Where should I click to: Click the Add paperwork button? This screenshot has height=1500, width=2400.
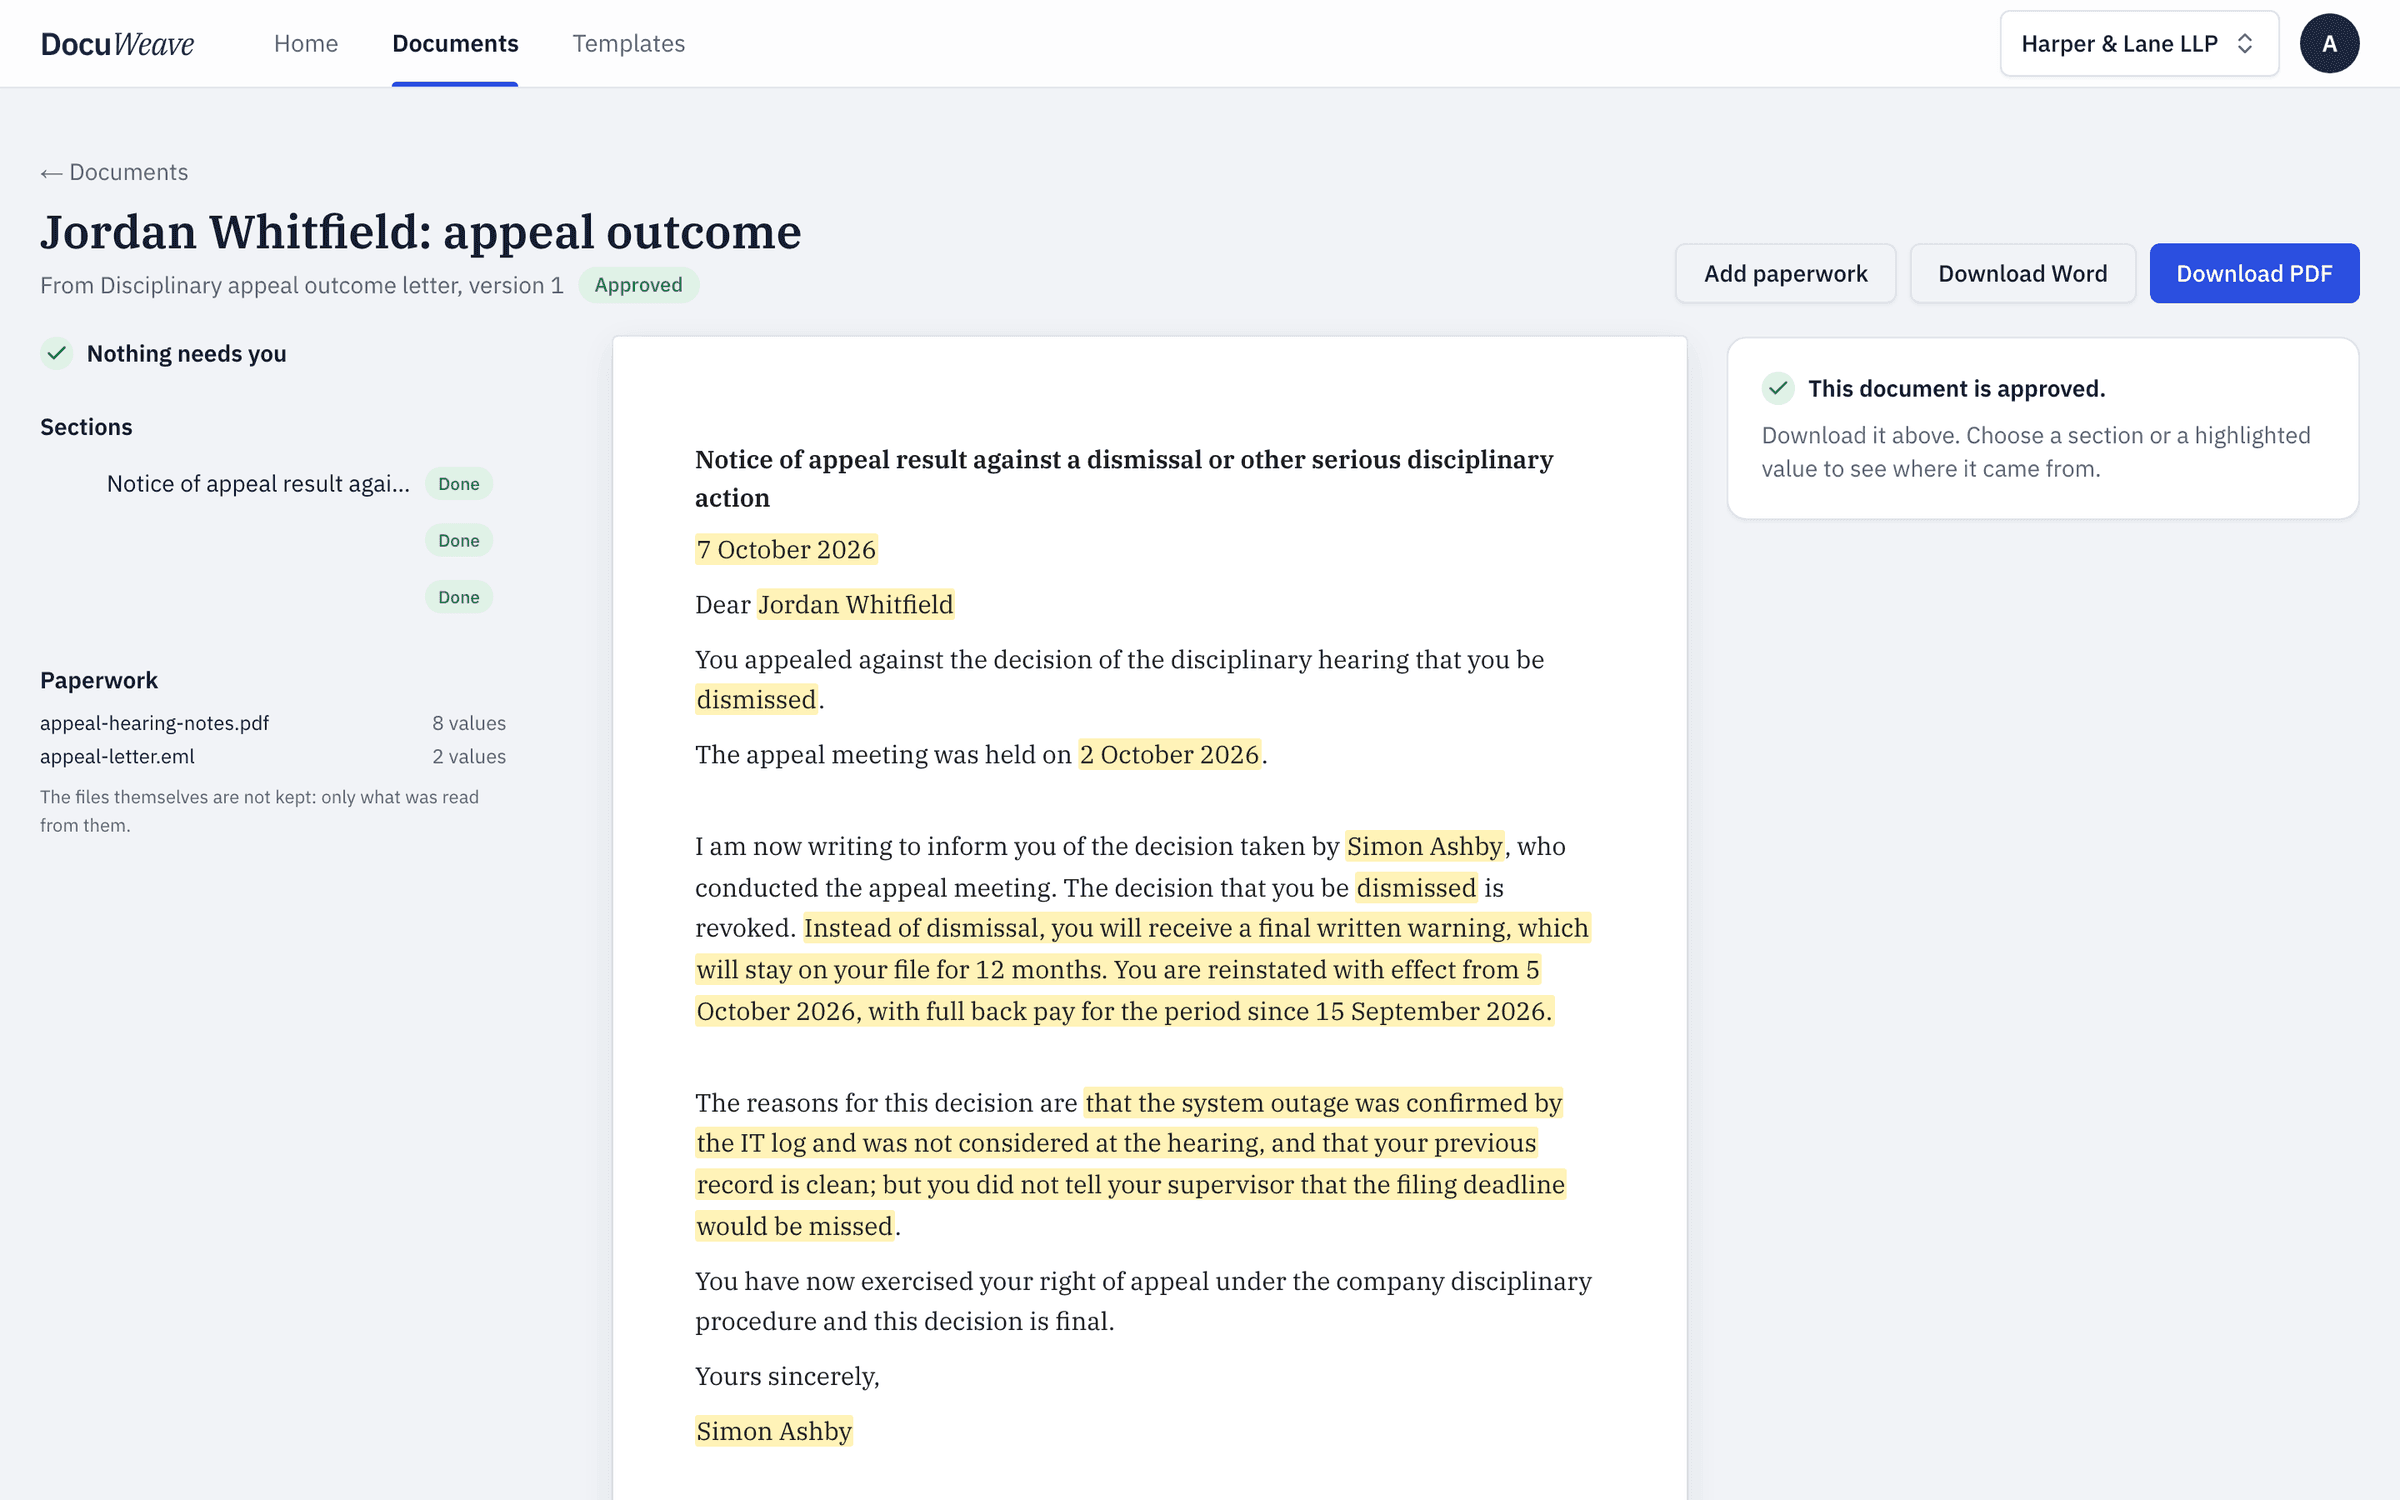point(1785,273)
